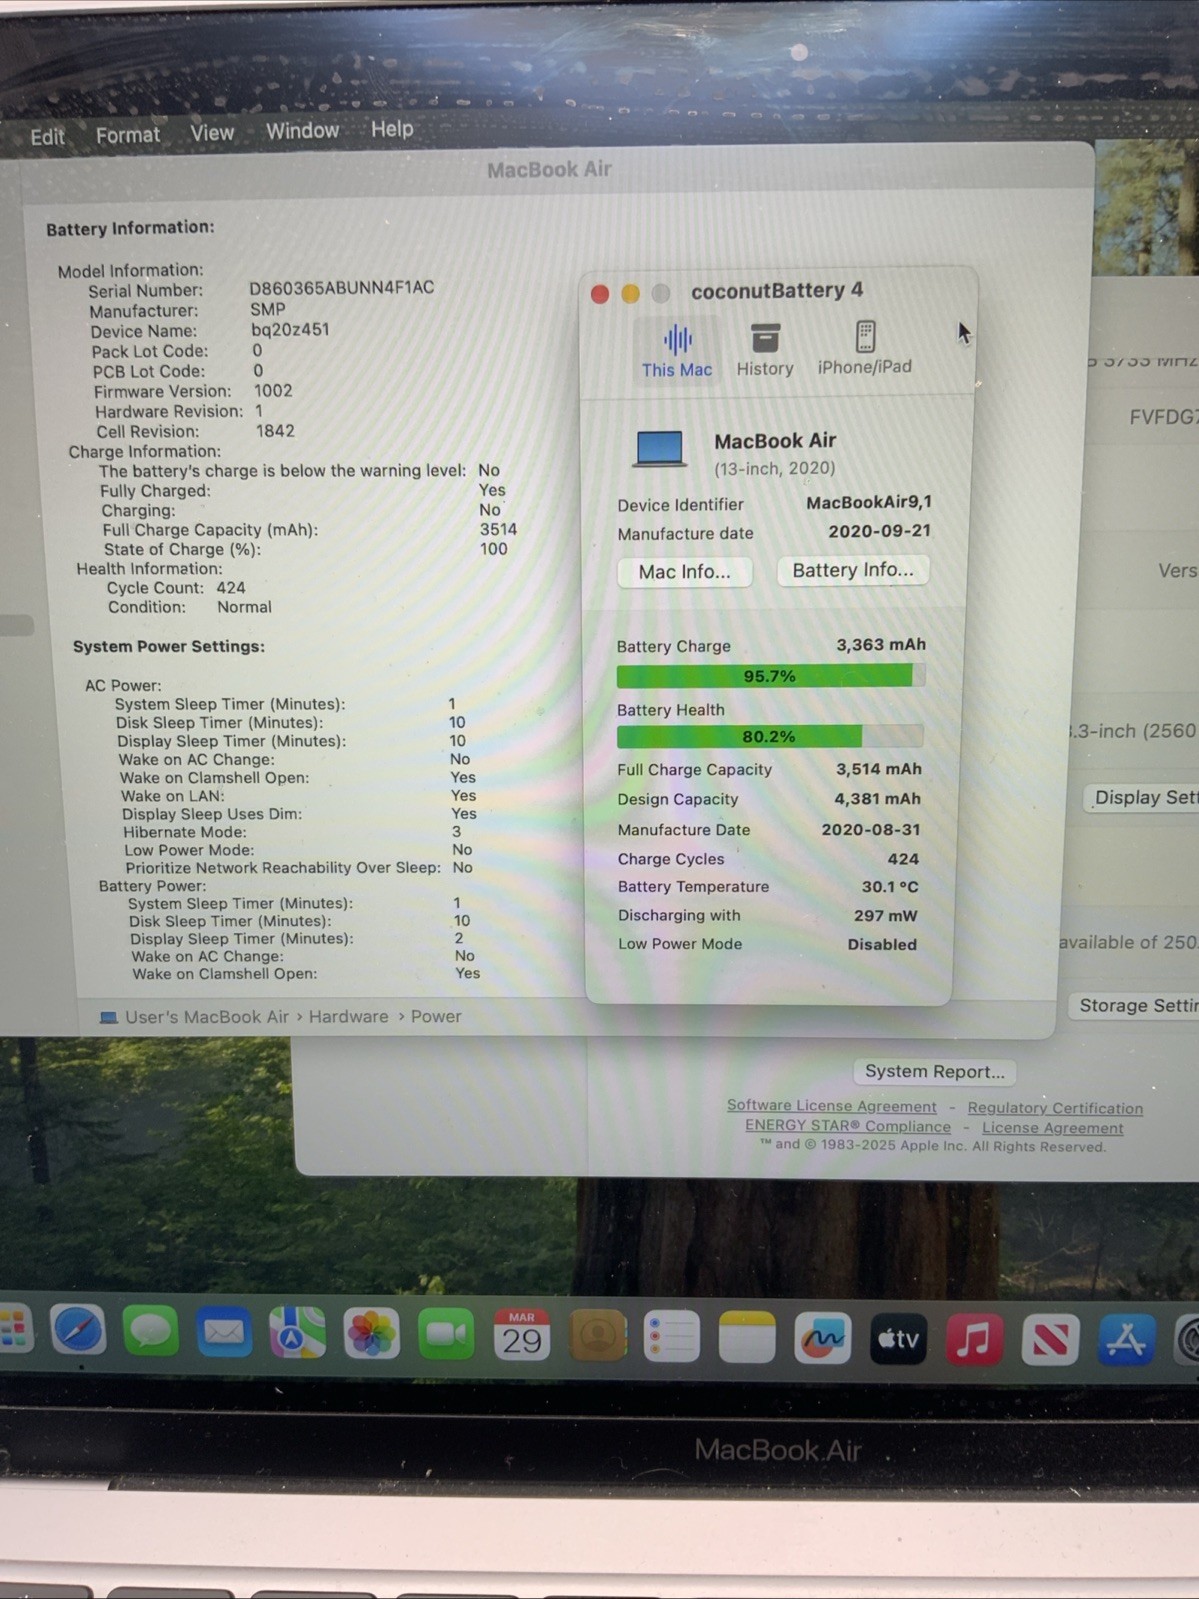Click Design Capacity value 4,381 mAh
Screen dimensions: 1199x1599
pyautogui.click(x=878, y=798)
